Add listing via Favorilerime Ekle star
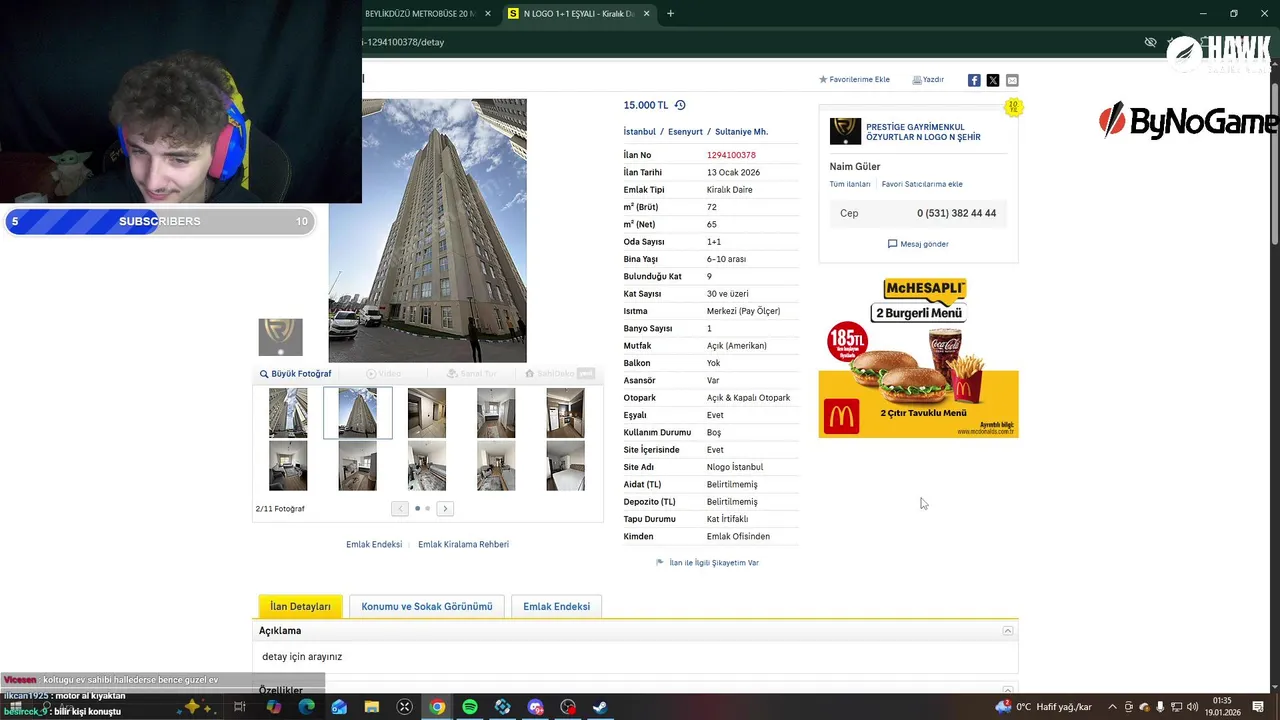The height and width of the screenshot is (720, 1280). click(x=854, y=80)
